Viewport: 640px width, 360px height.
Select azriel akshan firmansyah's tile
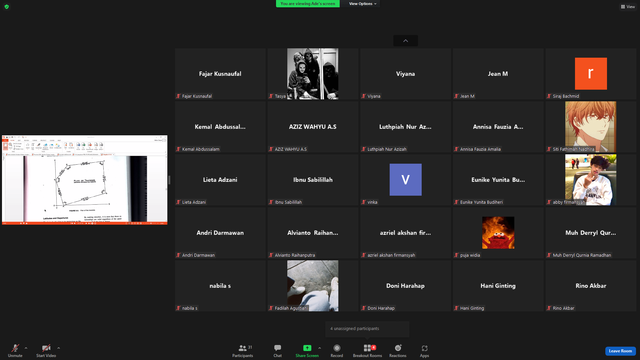click(405, 233)
